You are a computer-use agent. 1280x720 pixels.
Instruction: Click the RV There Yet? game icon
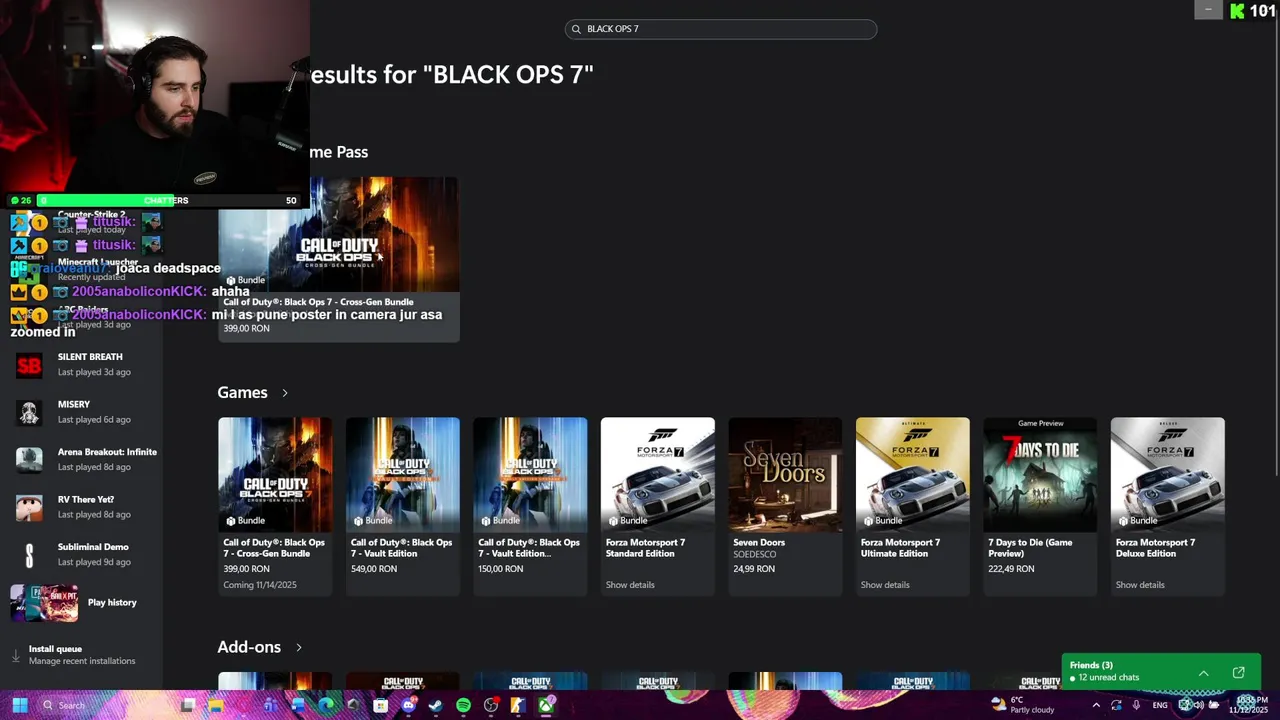coord(29,507)
